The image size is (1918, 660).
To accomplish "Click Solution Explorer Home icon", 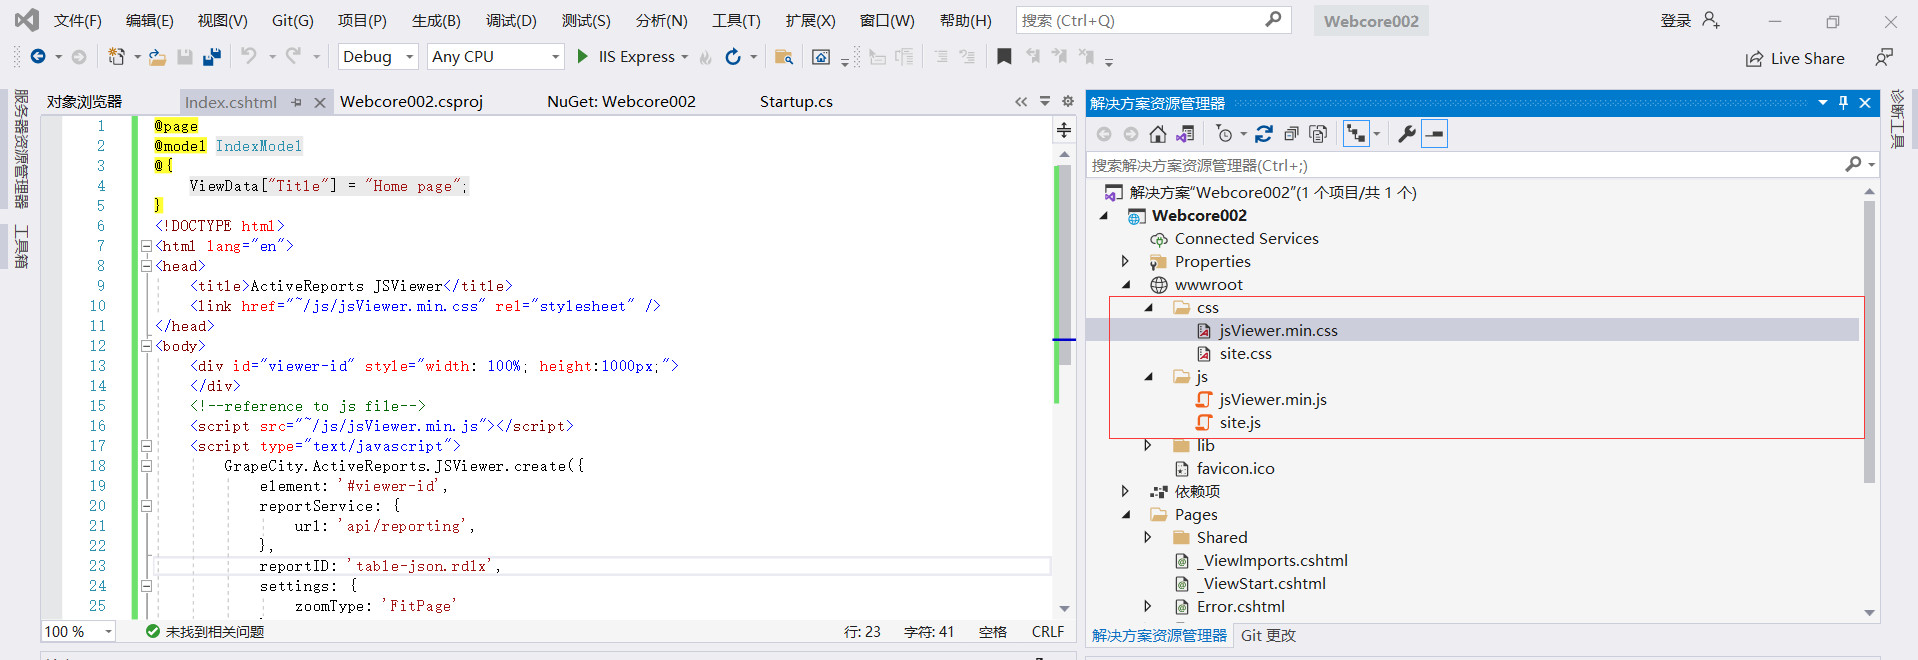I will coord(1158,134).
